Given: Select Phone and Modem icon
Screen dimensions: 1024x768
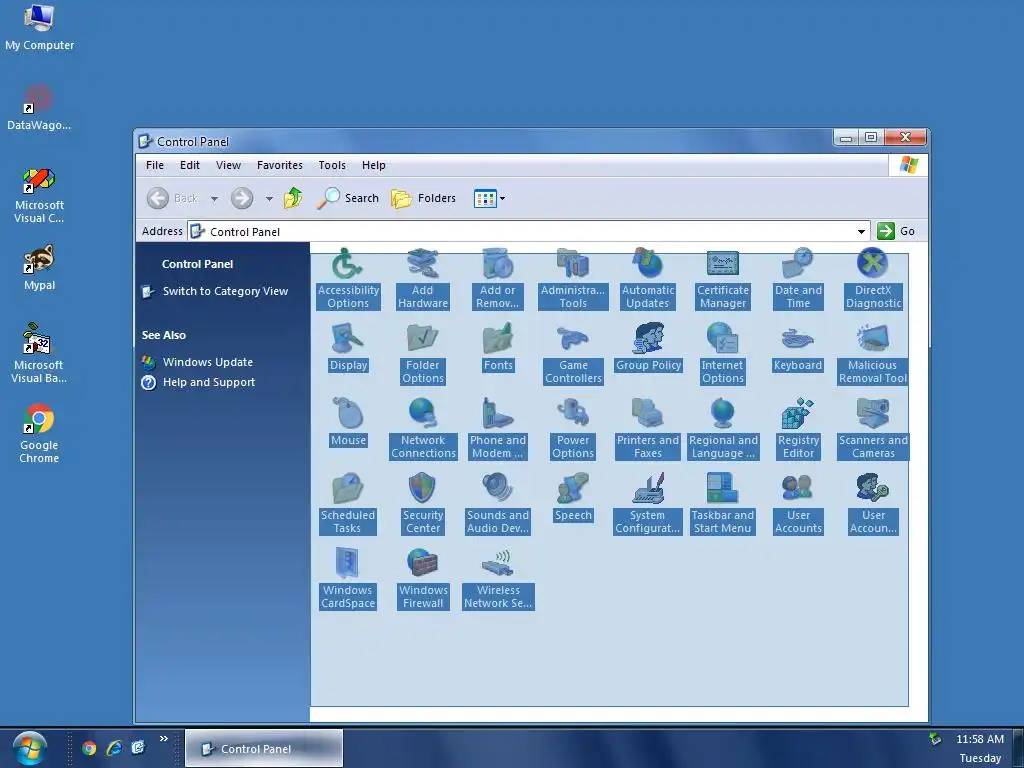Looking at the screenshot, I should (x=498, y=430).
